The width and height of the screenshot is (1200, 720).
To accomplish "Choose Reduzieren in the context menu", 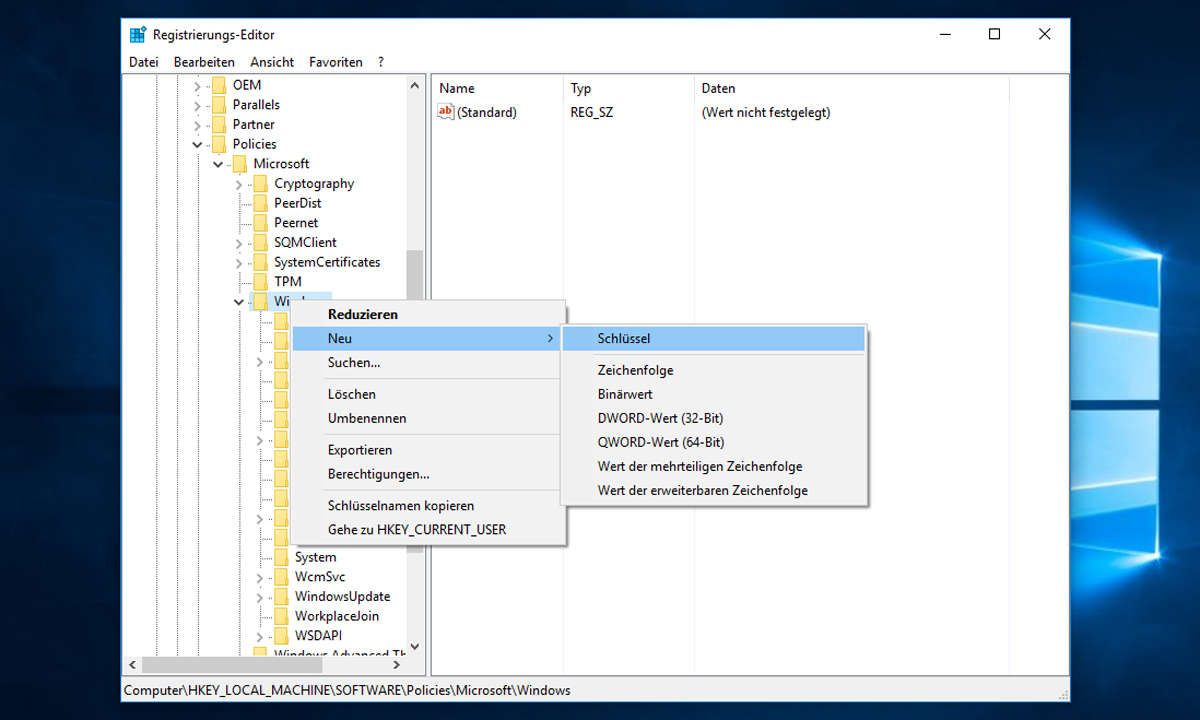I will pyautogui.click(x=430, y=314).
